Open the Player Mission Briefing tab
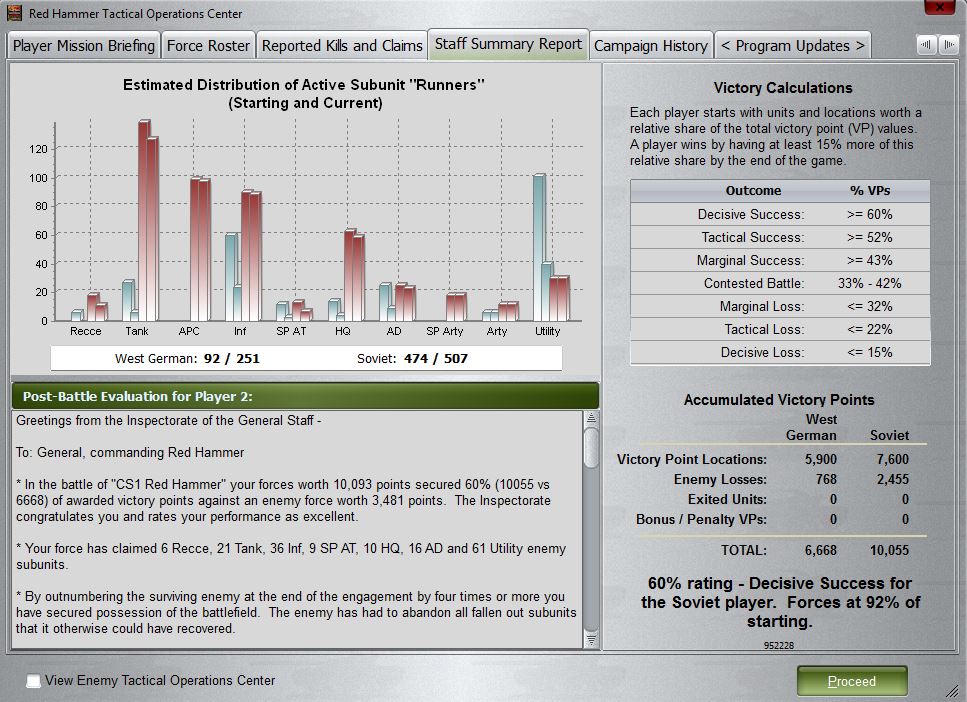This screenshot has width=967, height=702. [x=83, y=46]
